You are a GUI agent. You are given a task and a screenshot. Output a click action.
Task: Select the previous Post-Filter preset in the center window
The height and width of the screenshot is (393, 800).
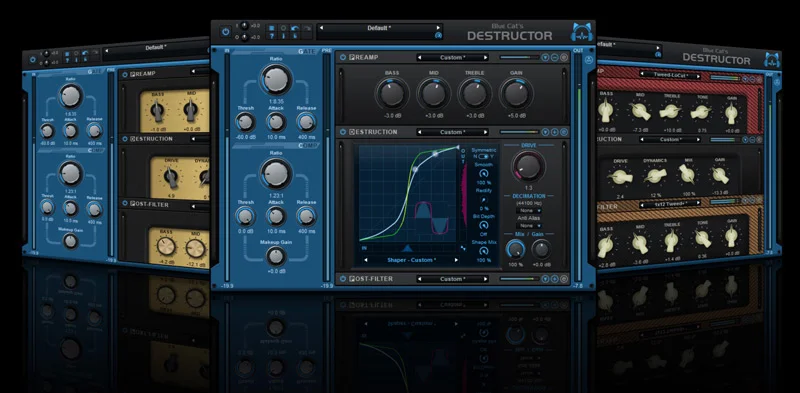tap(420, 279)
